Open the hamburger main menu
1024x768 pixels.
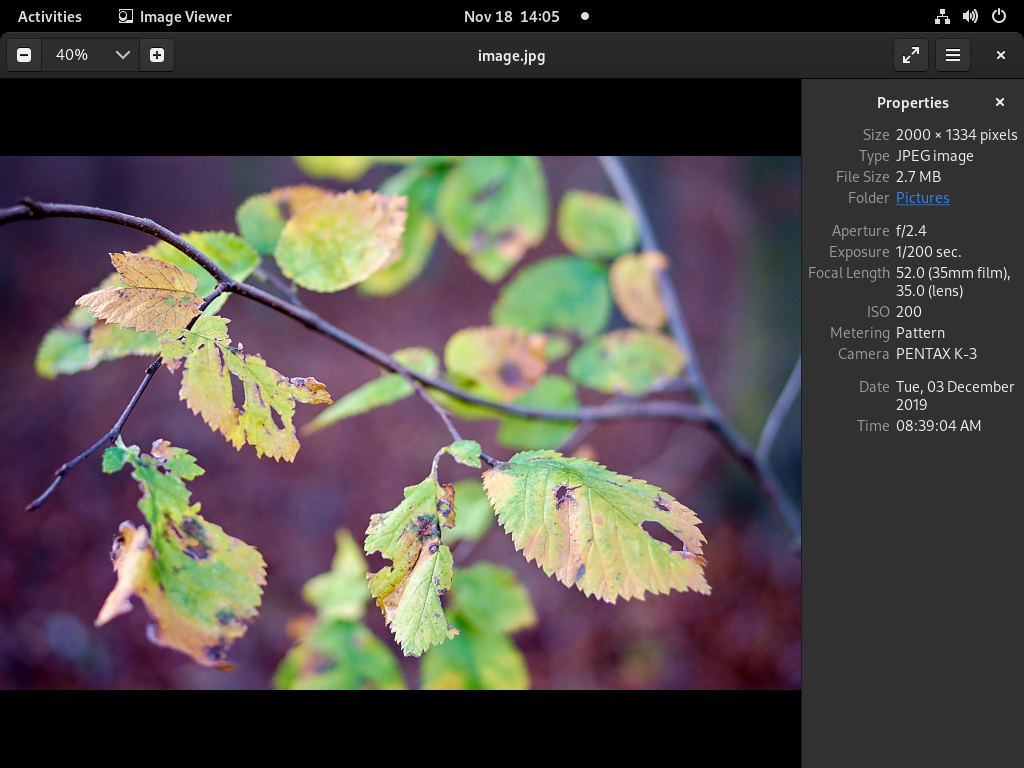click(953, 56)
